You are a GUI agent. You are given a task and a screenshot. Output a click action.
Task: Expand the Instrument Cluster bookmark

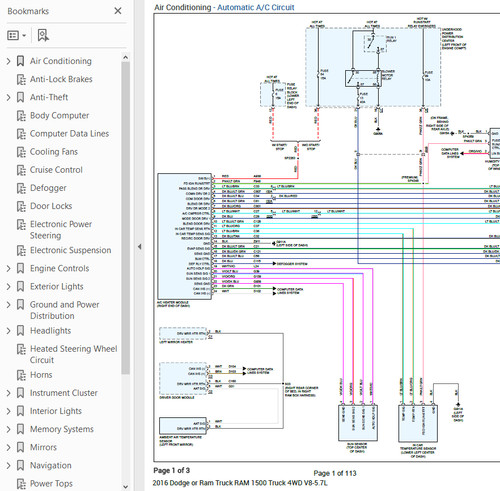[x=9, y=393]
